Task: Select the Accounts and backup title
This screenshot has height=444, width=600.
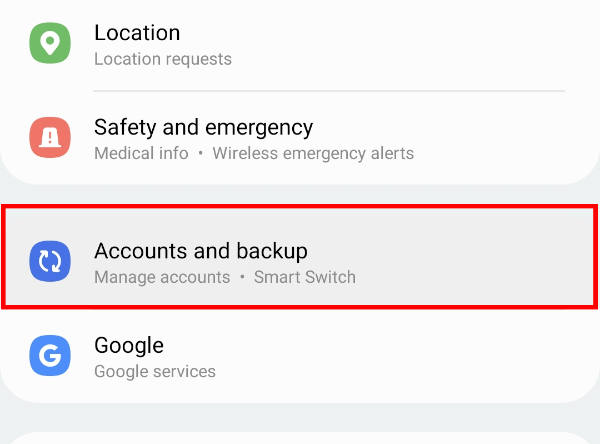Action: coord(200,250)
